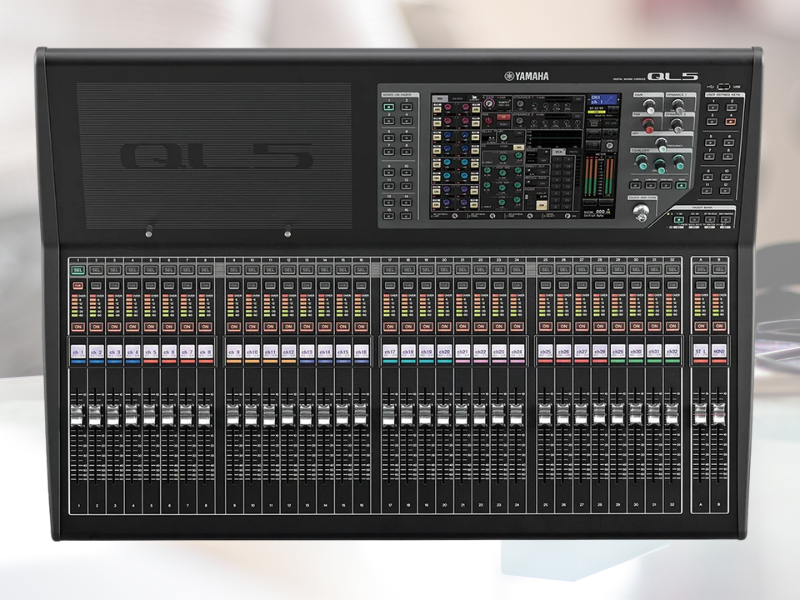Select the ST IN/DCA Fader Bank key

click(x=710, y=219)
